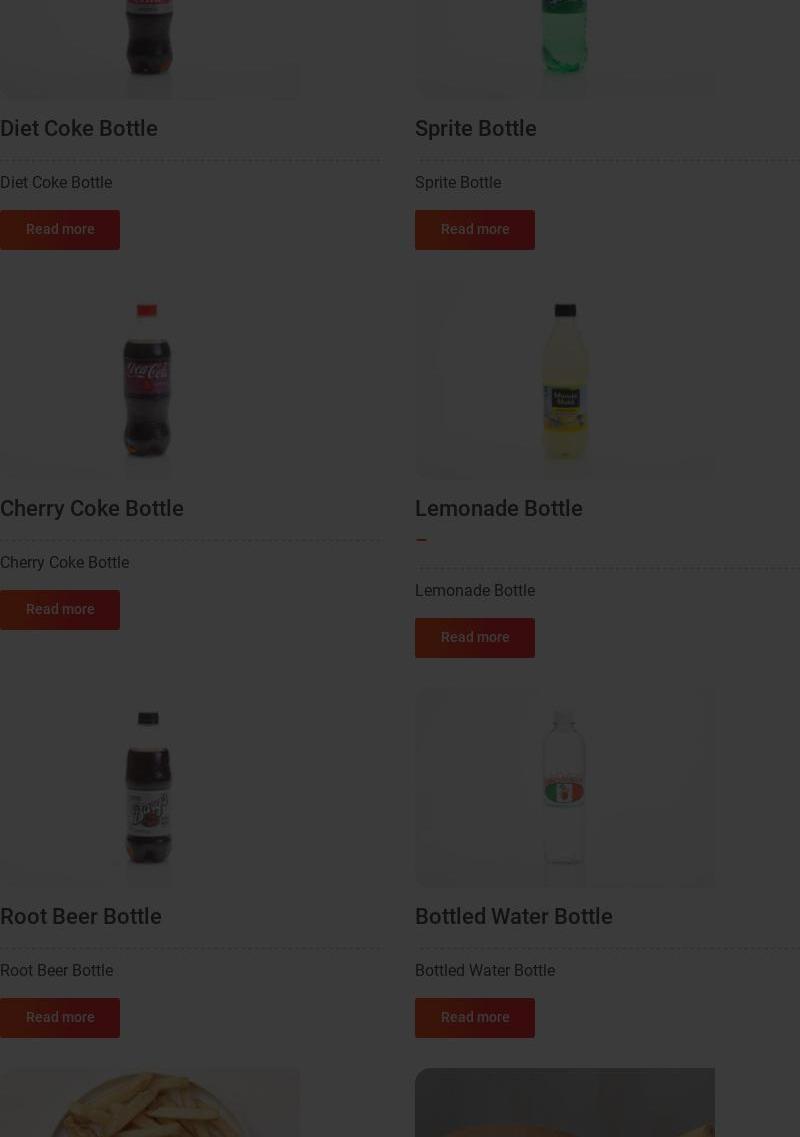Viewport: 800px width, 1137px height.
Task: Open the Bottled Water Bottle heading link
Action: click(514, 917)
